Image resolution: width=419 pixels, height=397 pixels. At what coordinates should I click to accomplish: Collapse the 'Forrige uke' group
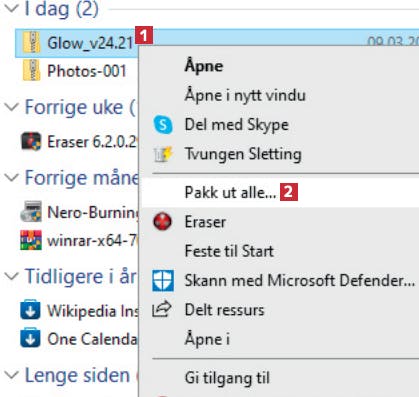point(12,107)
